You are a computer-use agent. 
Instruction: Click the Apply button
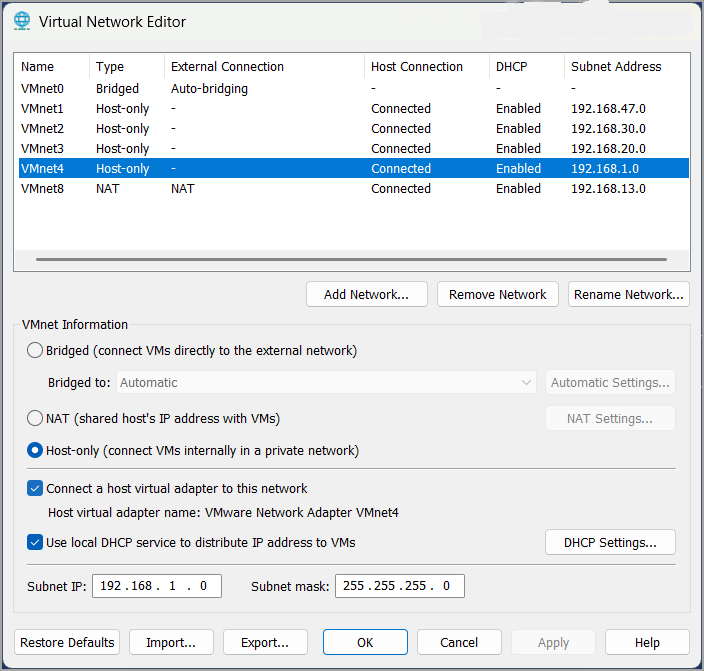tap(553, 642)
